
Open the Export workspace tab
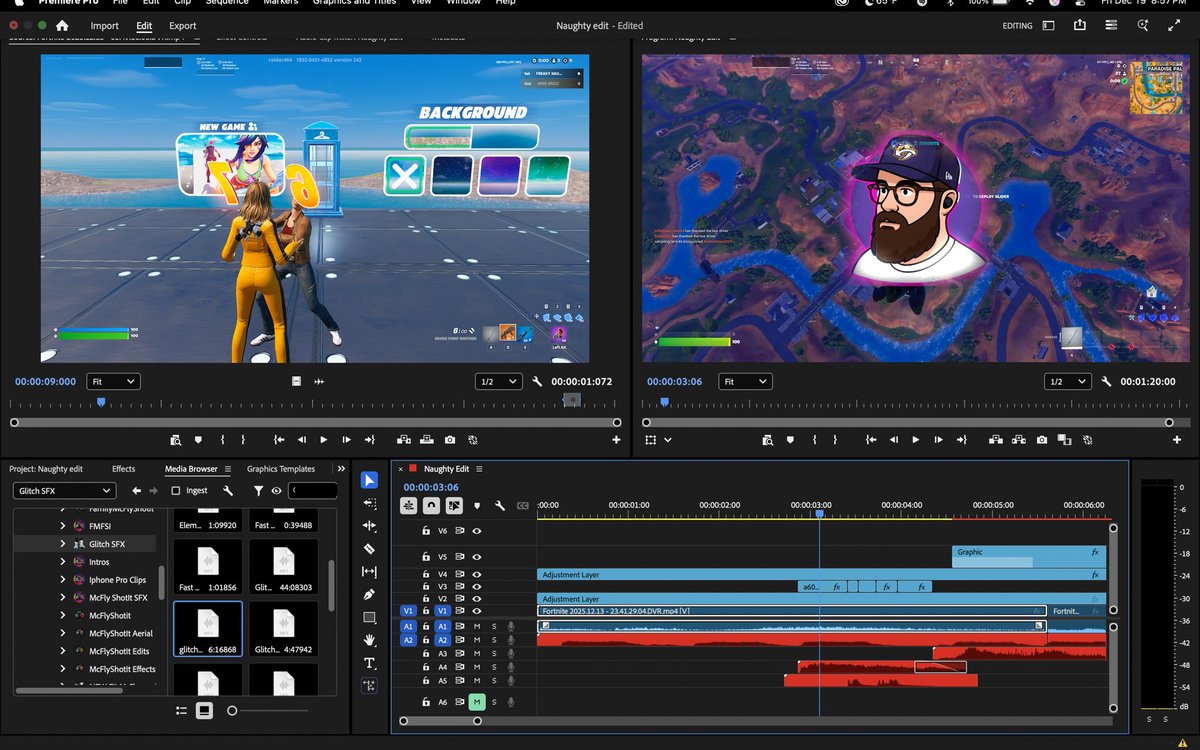(182, 26)
